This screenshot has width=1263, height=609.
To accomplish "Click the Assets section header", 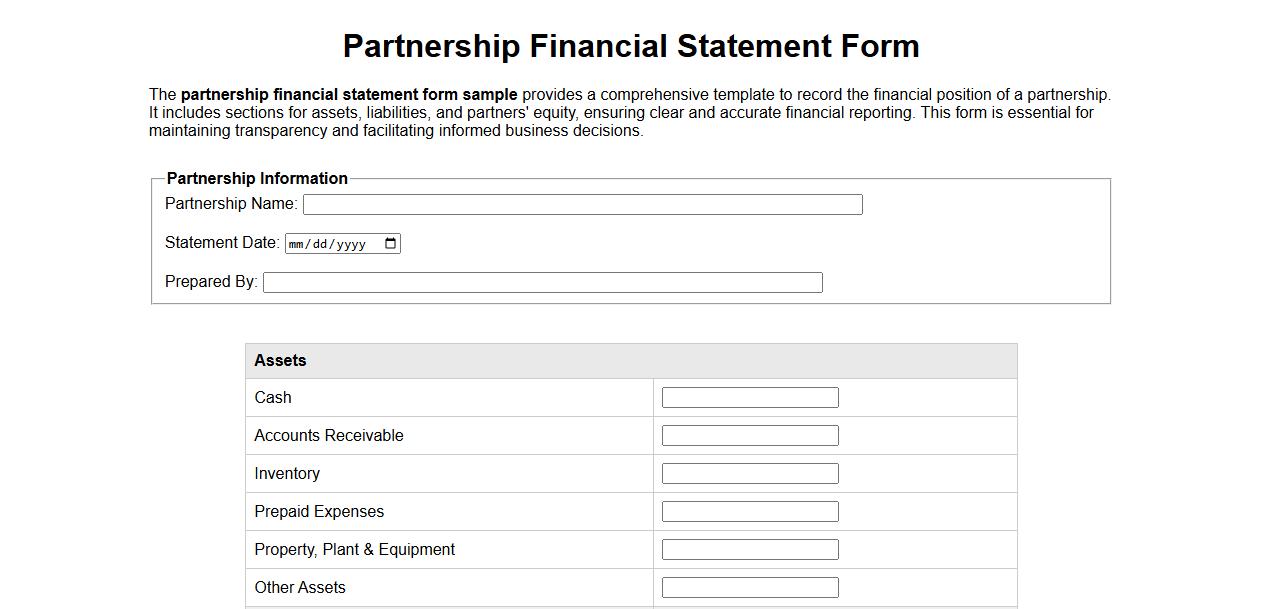I will pos(279,360).
